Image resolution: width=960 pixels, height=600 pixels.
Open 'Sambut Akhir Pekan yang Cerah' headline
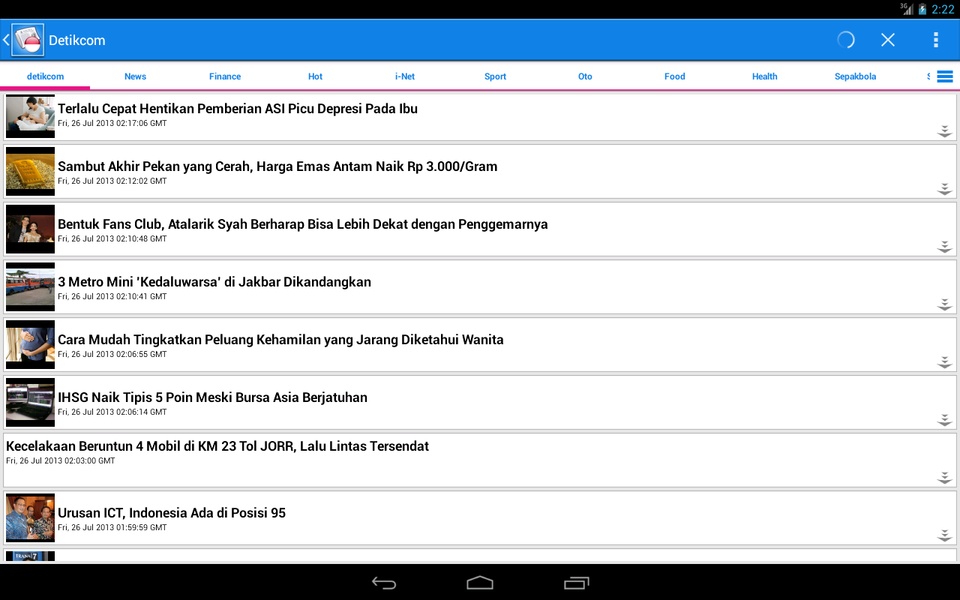(x=277, y=167)
